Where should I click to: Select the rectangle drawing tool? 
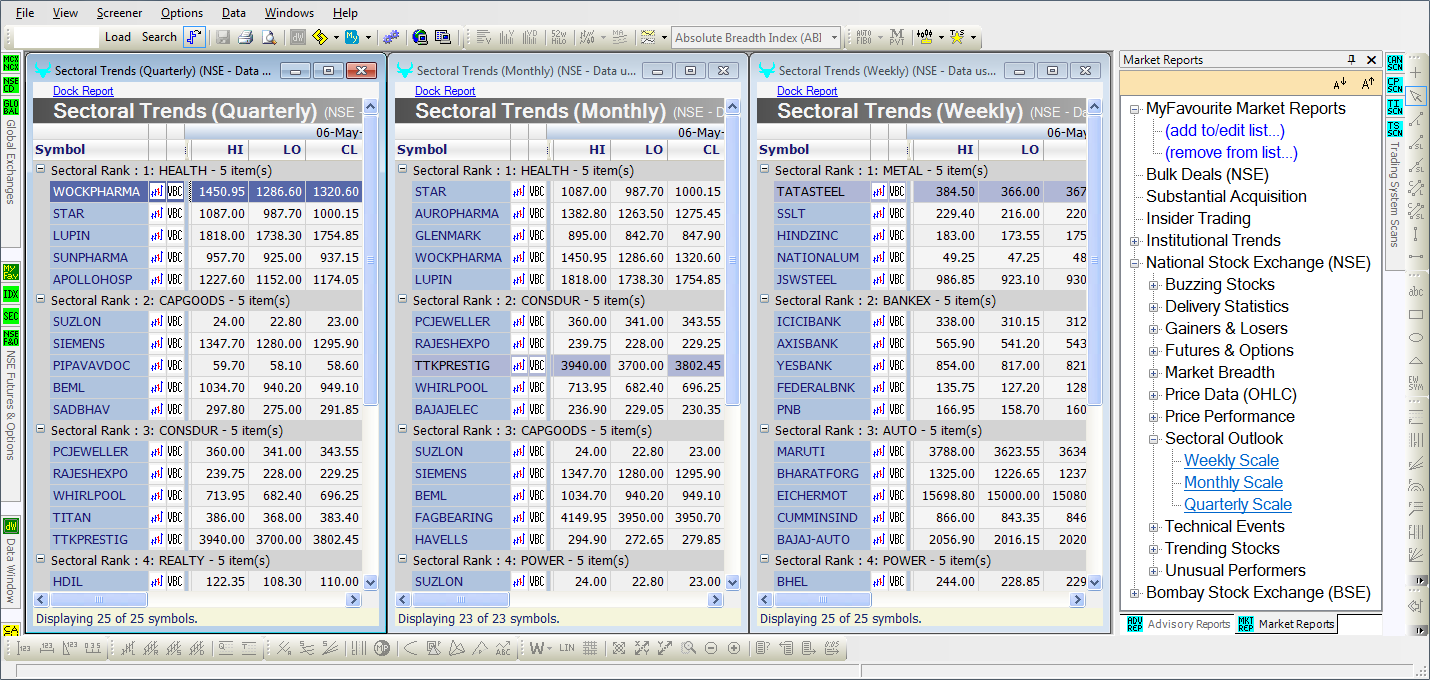[1416, 315]
